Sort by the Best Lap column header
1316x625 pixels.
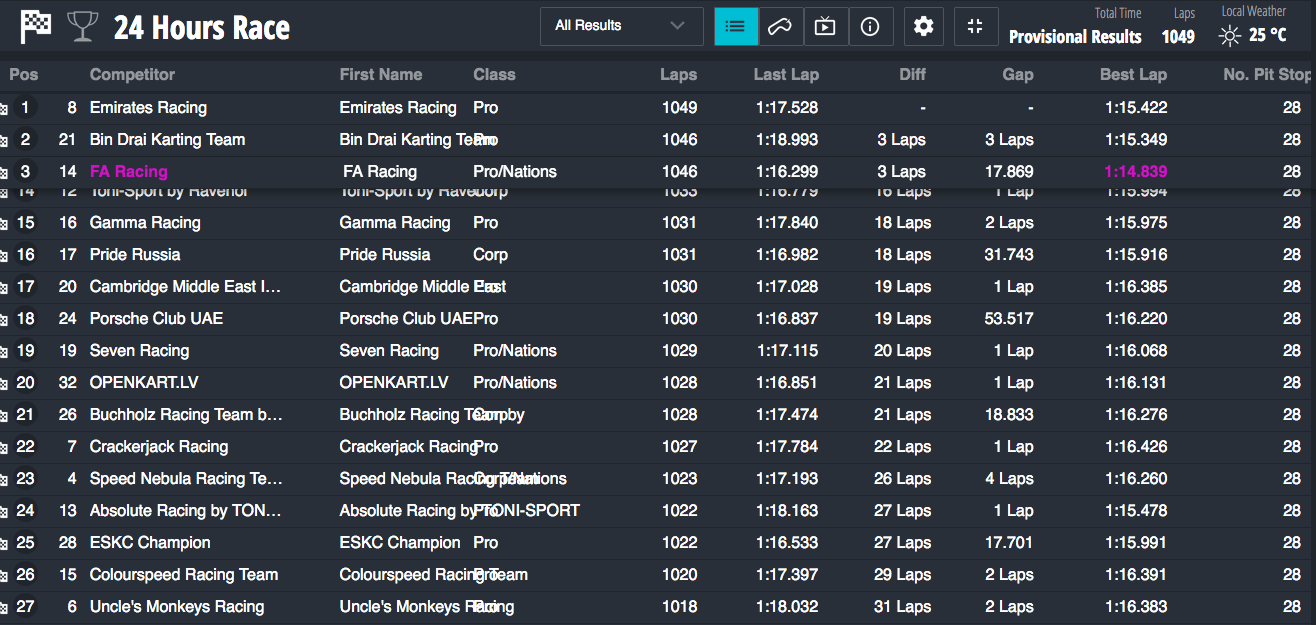coord(1135,75)
